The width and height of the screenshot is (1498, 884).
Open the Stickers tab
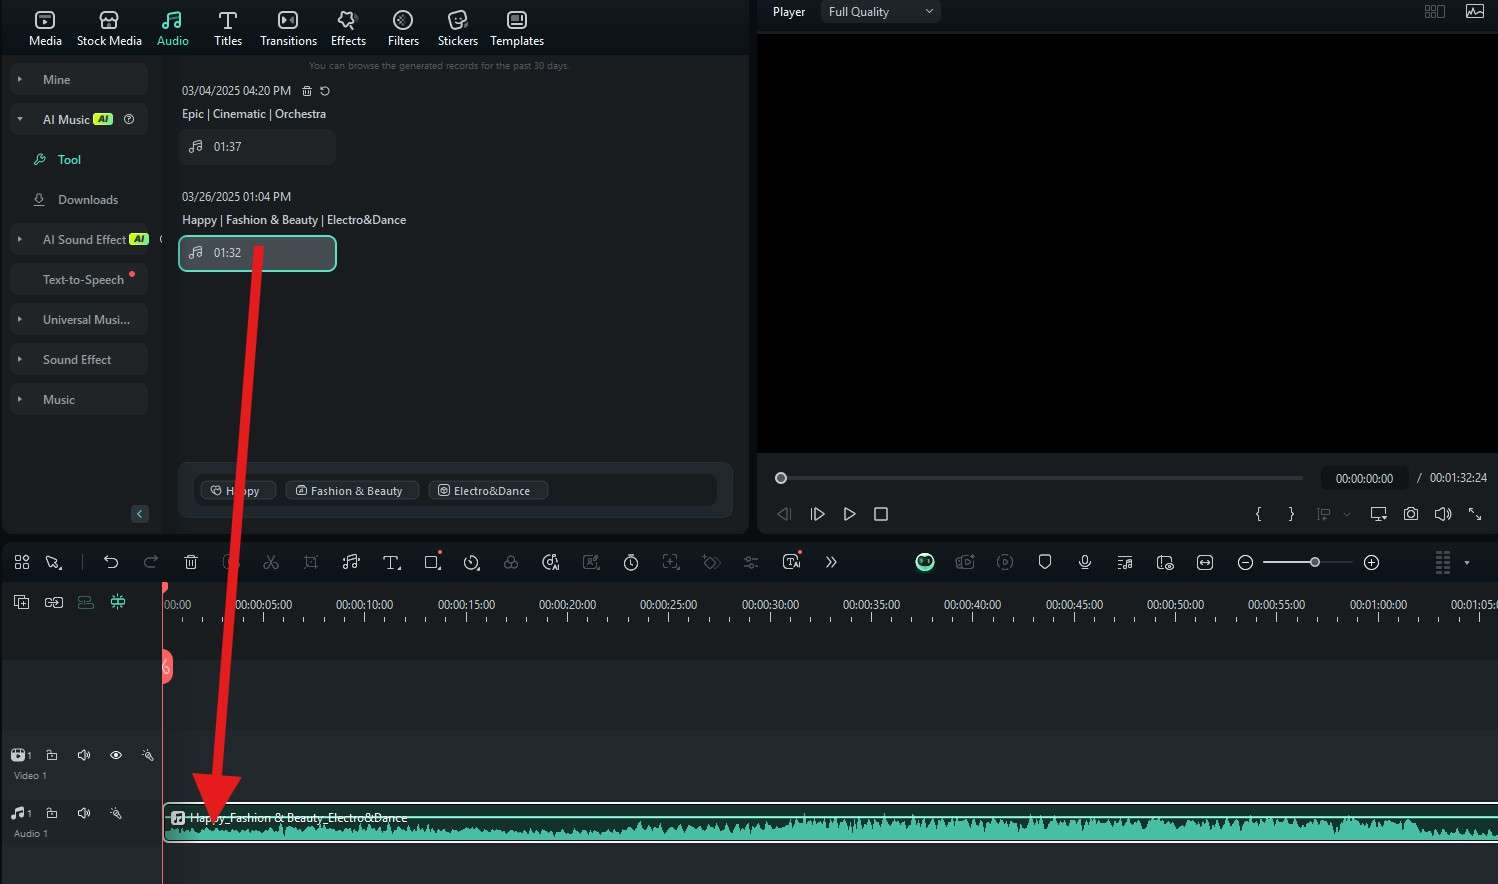[458, 28]
